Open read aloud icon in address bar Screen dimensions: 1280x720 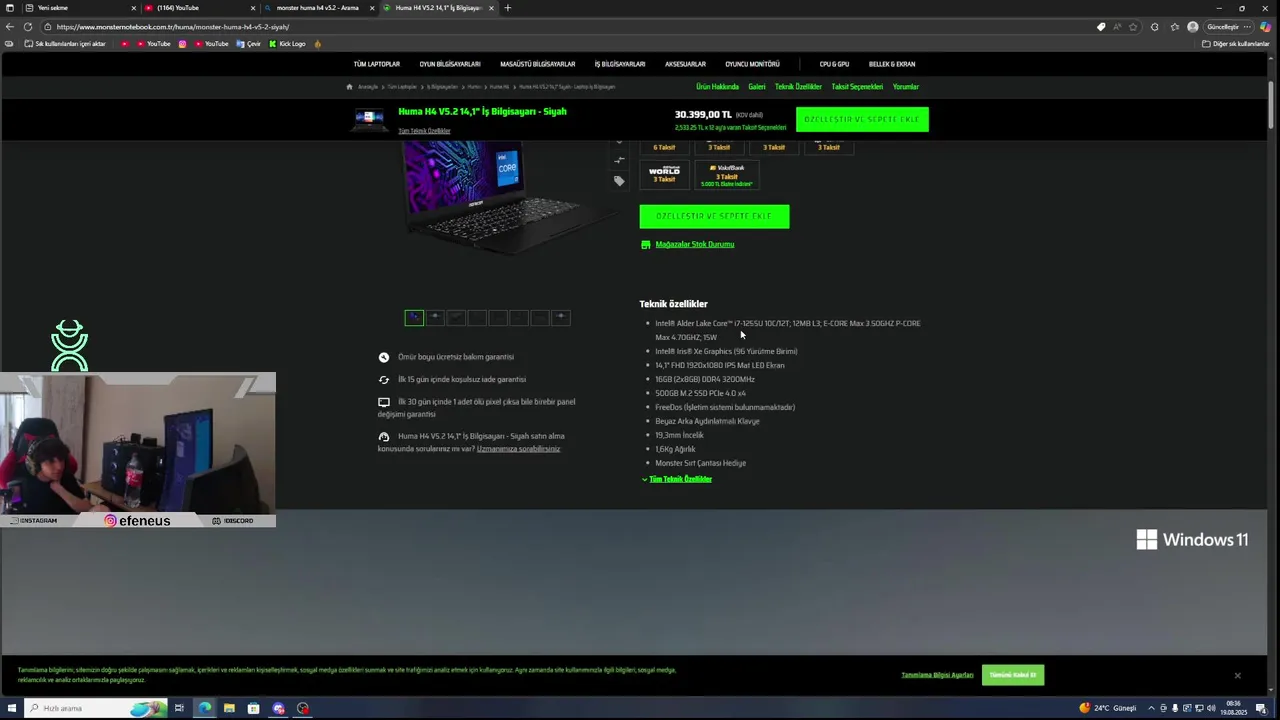[x=1117, y=27]
